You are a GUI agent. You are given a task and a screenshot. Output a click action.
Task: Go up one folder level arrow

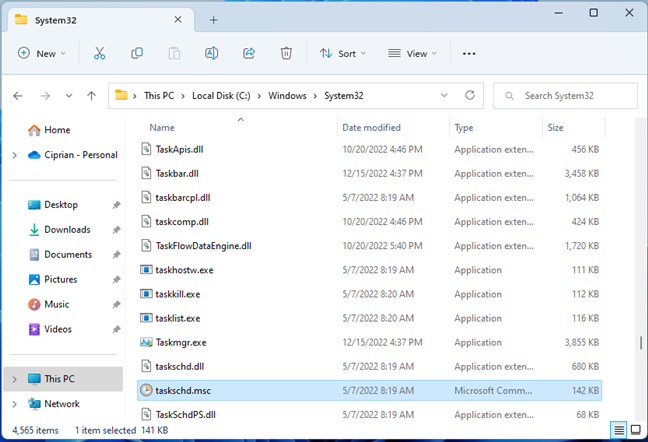pyautogui.click(x=91, y=96)
